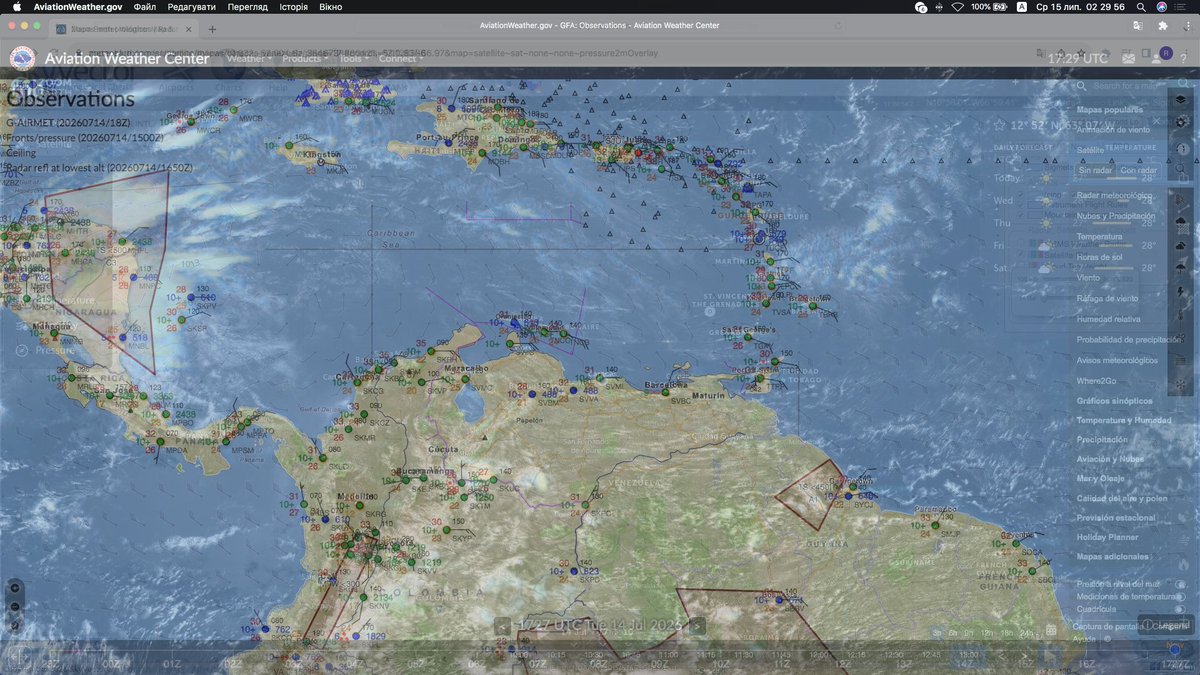Jump to 16Z on the timeline
The image size is (1200, 675).
(1086, 664)
